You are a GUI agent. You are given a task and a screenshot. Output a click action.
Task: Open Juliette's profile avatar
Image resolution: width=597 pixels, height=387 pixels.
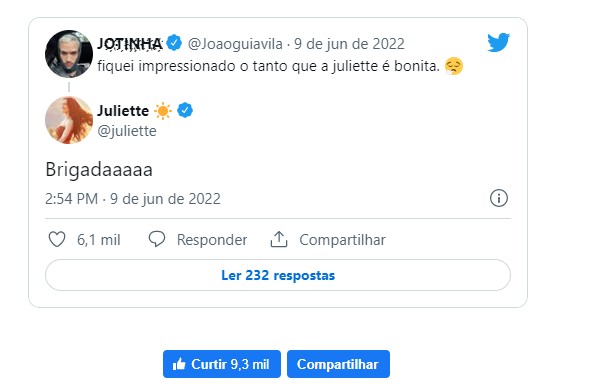pyautogui.click(x=69, y=120)
